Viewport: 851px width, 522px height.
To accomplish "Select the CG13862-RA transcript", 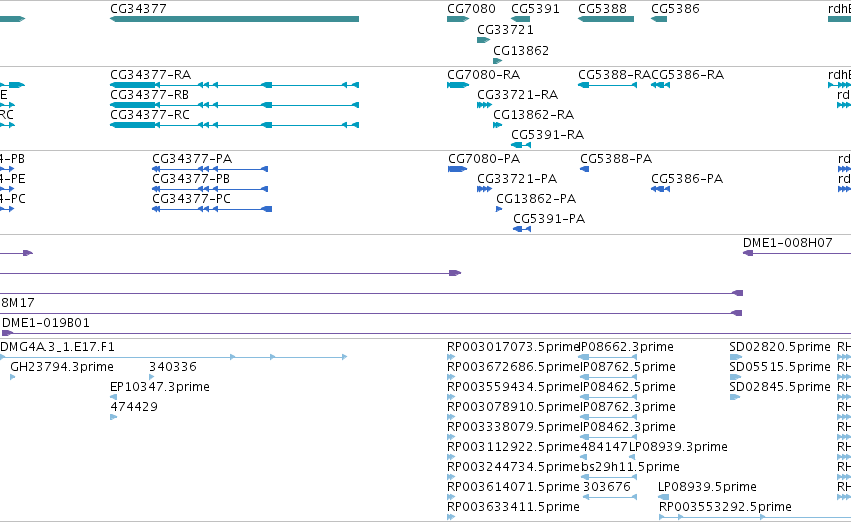I will (498, 125).
